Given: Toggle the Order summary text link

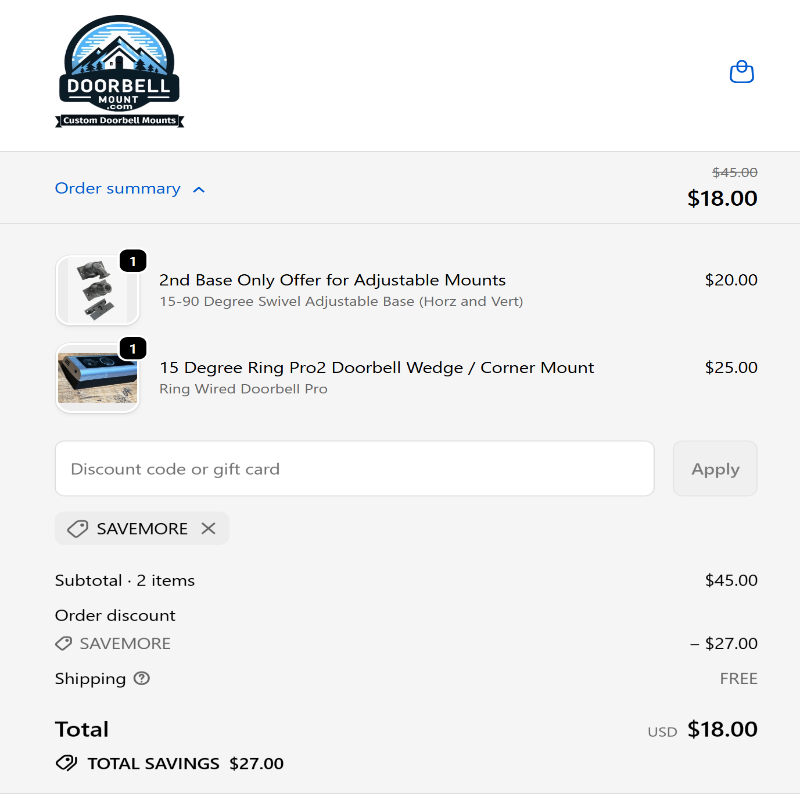Looking at the screenshot, I should (x=117, y=188).
